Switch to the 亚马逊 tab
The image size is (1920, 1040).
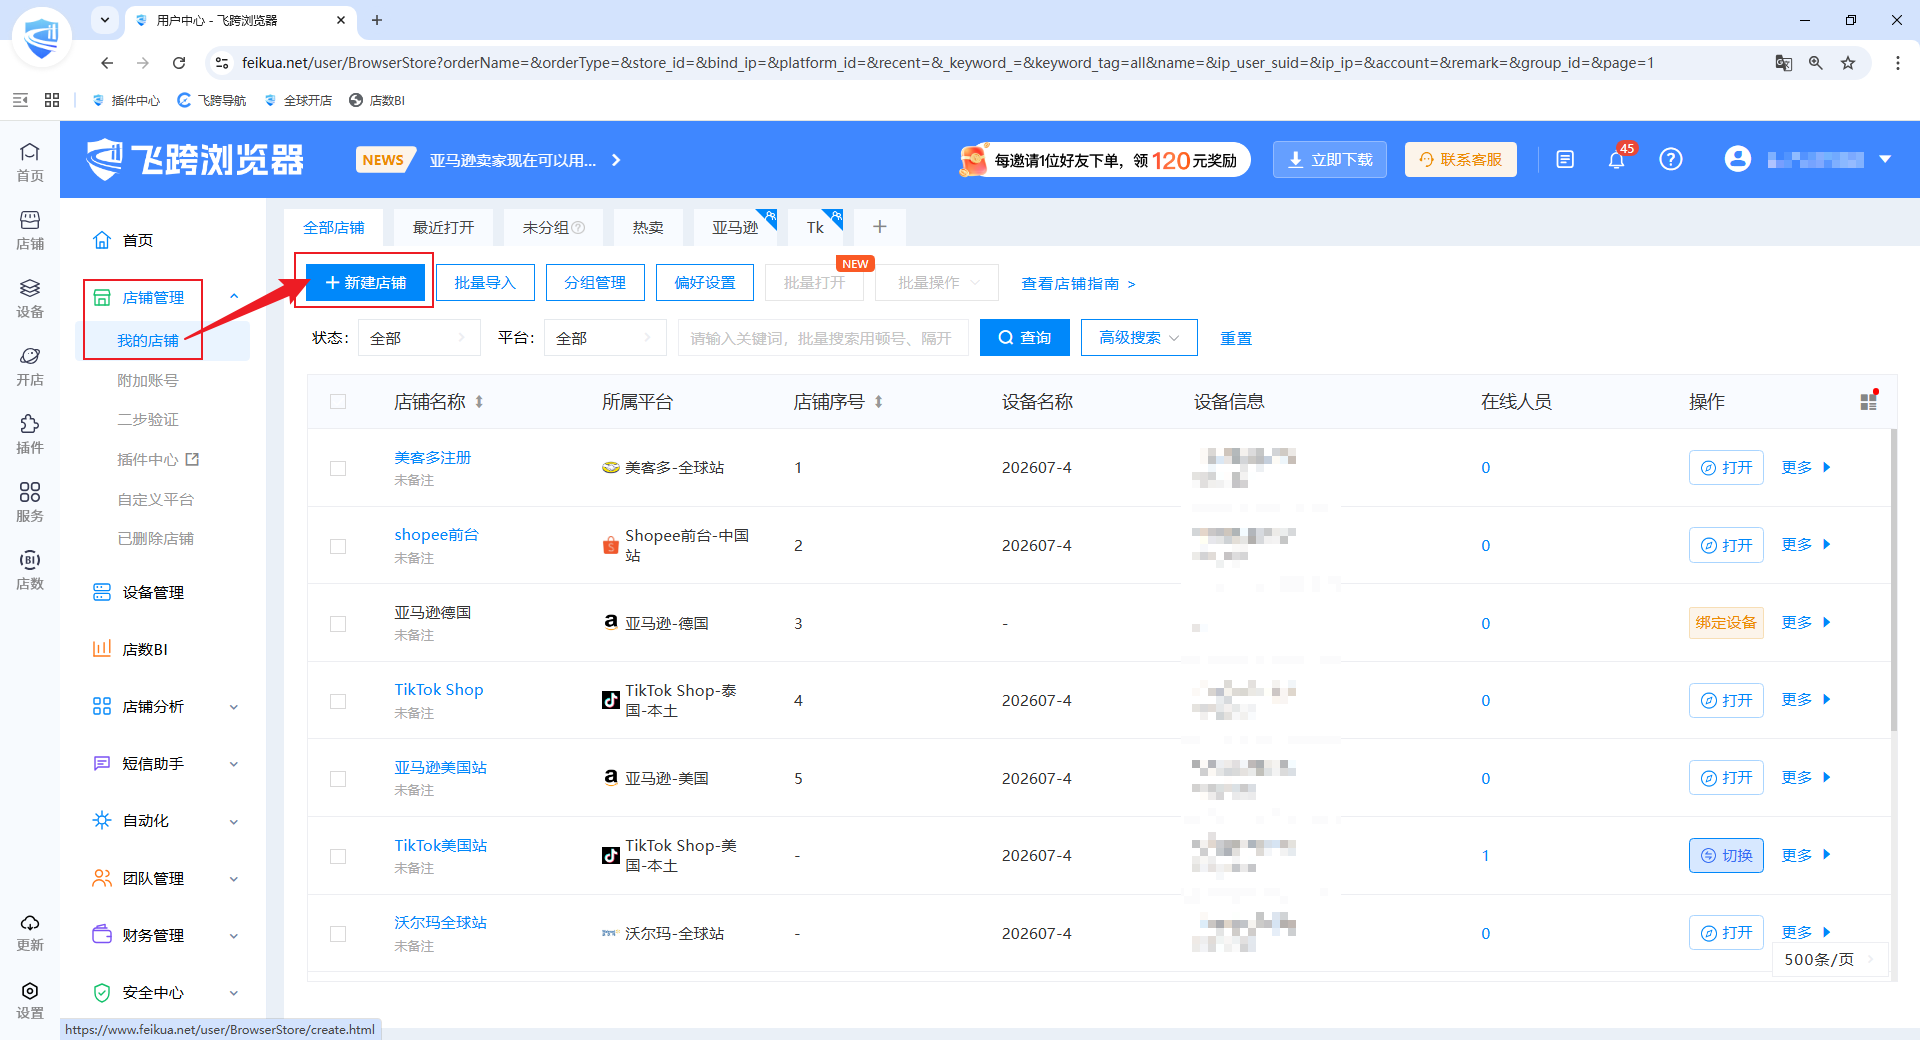(x=735, y=227)
